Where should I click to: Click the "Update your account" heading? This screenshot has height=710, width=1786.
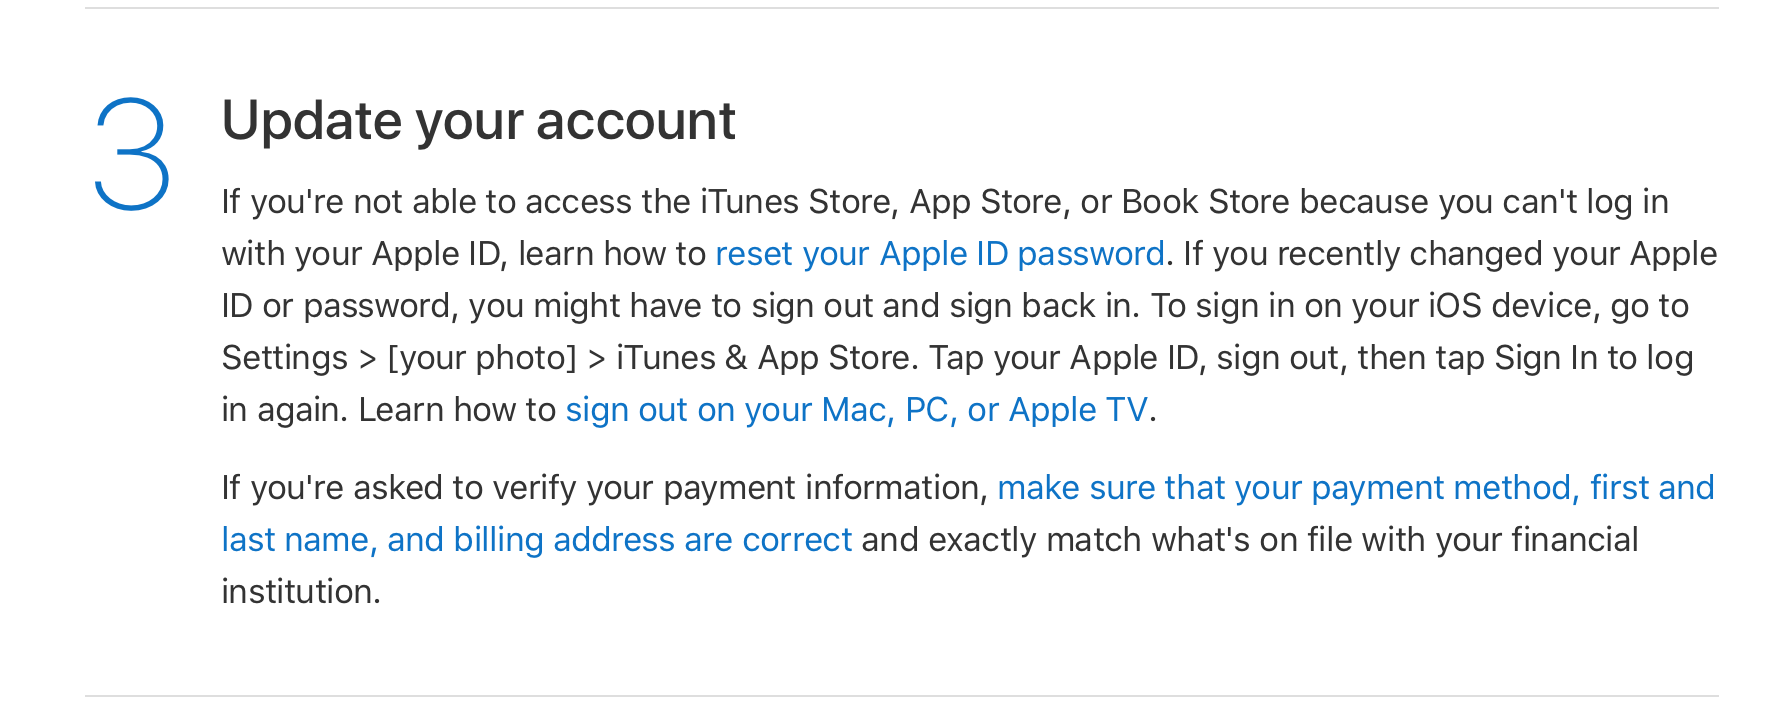click(x=479, y=122)
